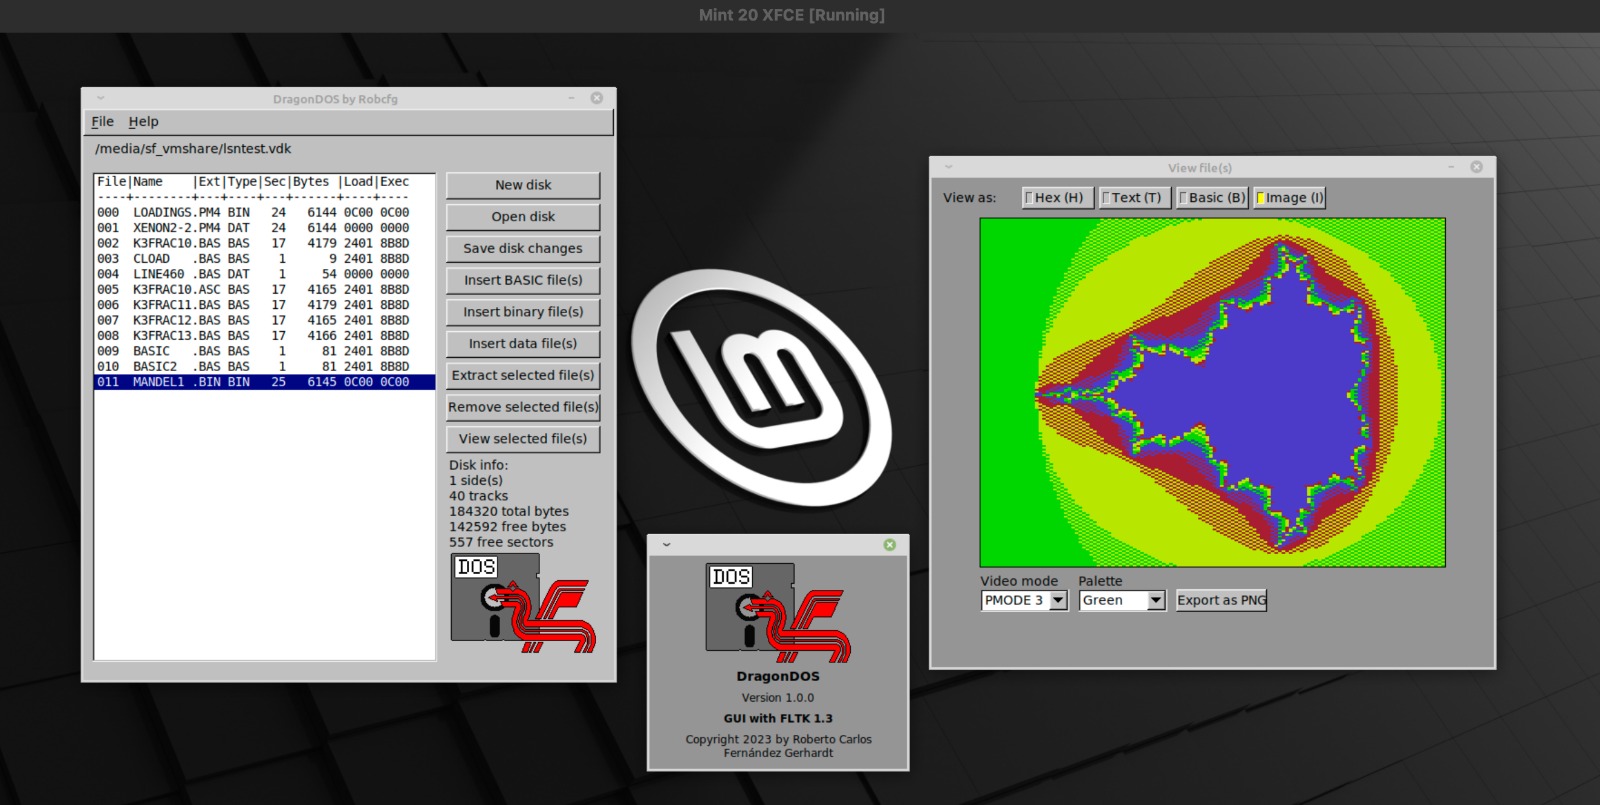Select file row XENON2-2.PM4

point(265,228)
